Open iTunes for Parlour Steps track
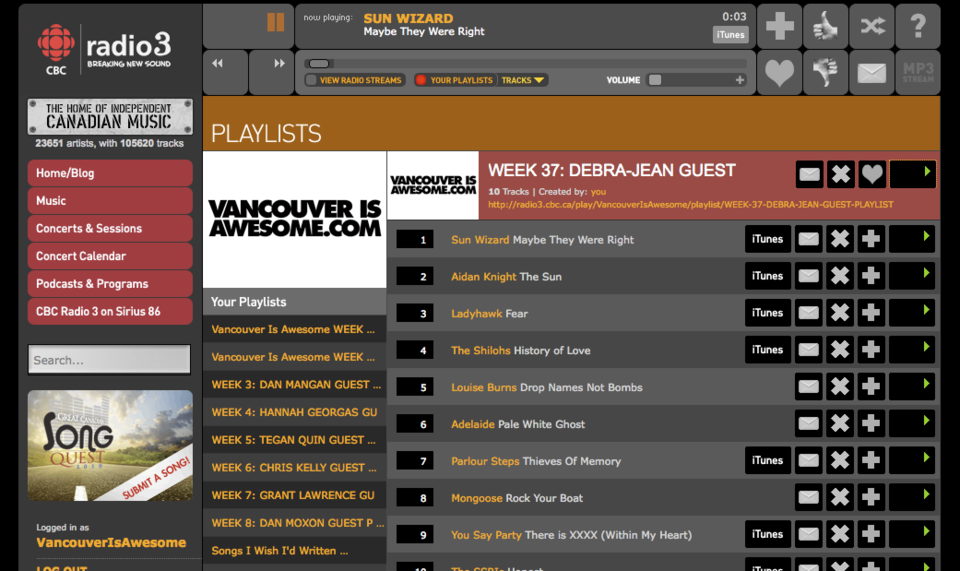The width and height of the screenshot is (960, 571). point(768,460)
